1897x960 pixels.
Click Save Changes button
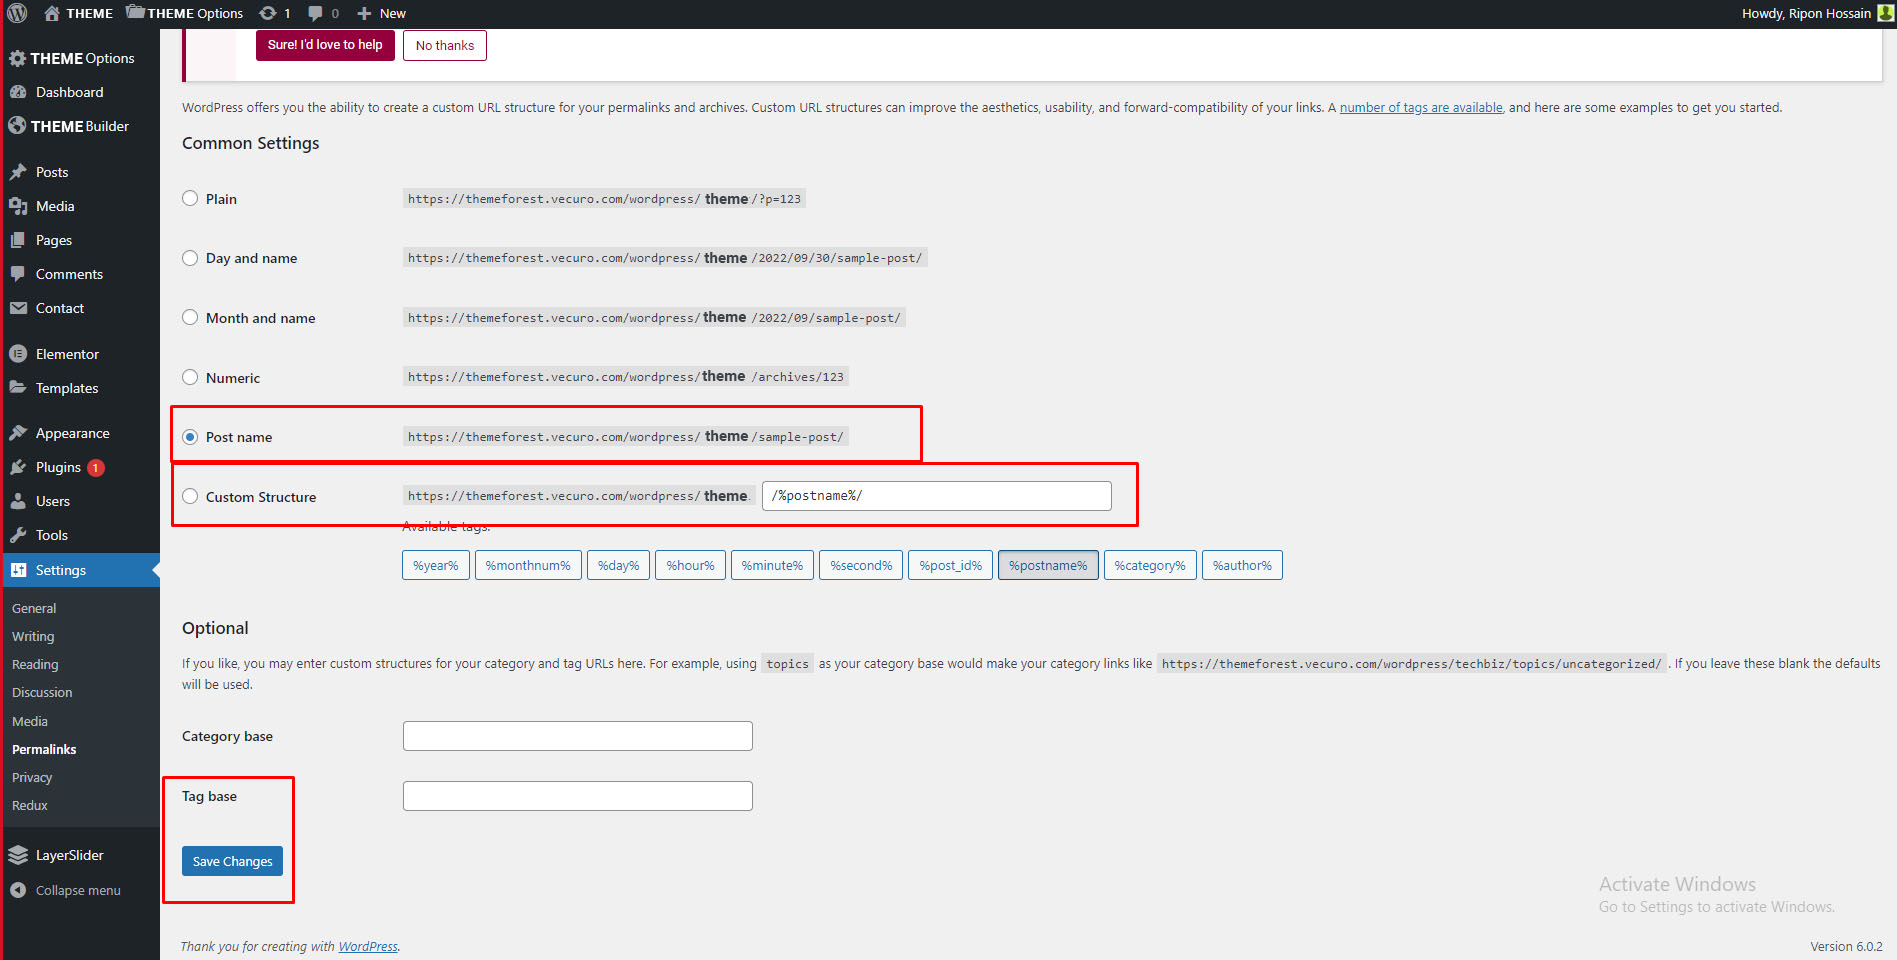click(x=232, y=861)
